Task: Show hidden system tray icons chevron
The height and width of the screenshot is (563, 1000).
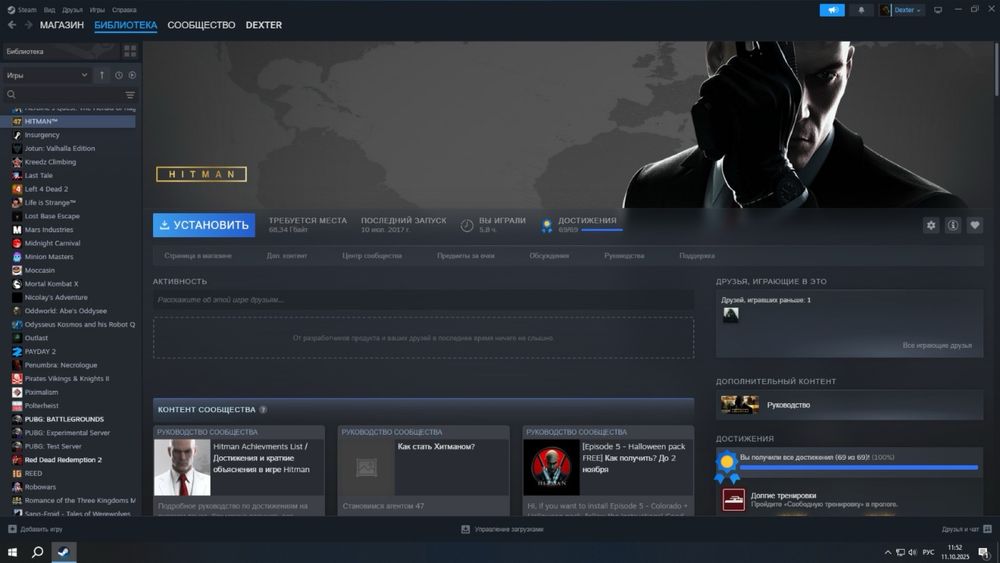Action: click(888, 552)
